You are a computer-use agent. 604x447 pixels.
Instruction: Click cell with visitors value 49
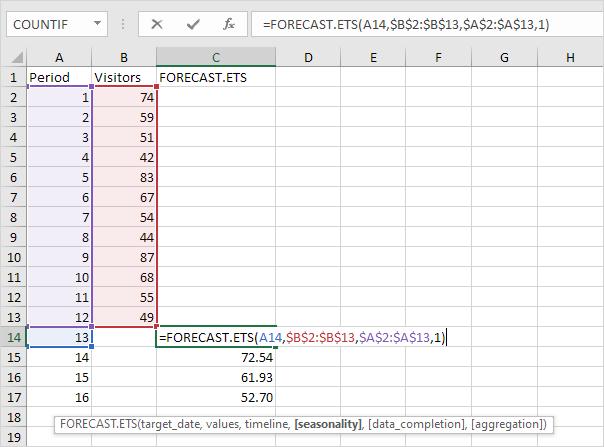(124, 317)
